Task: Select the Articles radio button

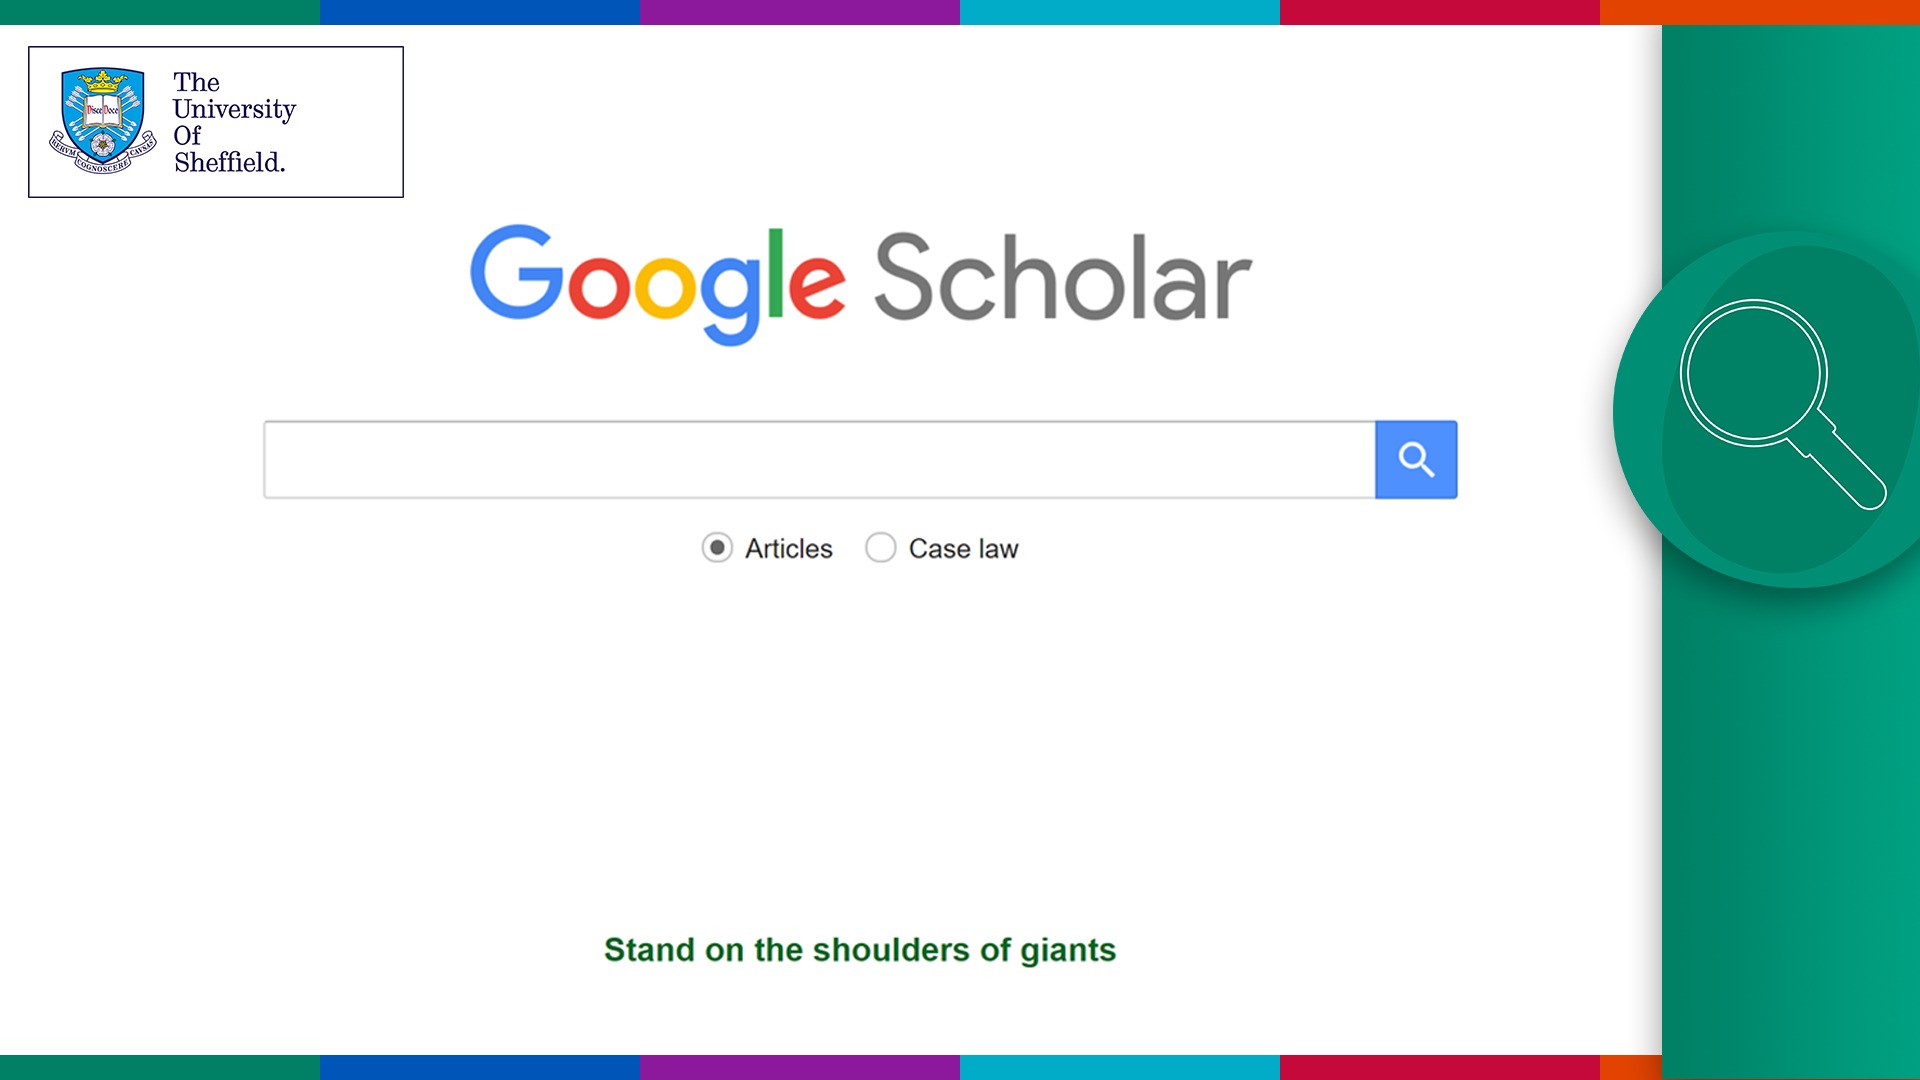Action: pos(717,548)
